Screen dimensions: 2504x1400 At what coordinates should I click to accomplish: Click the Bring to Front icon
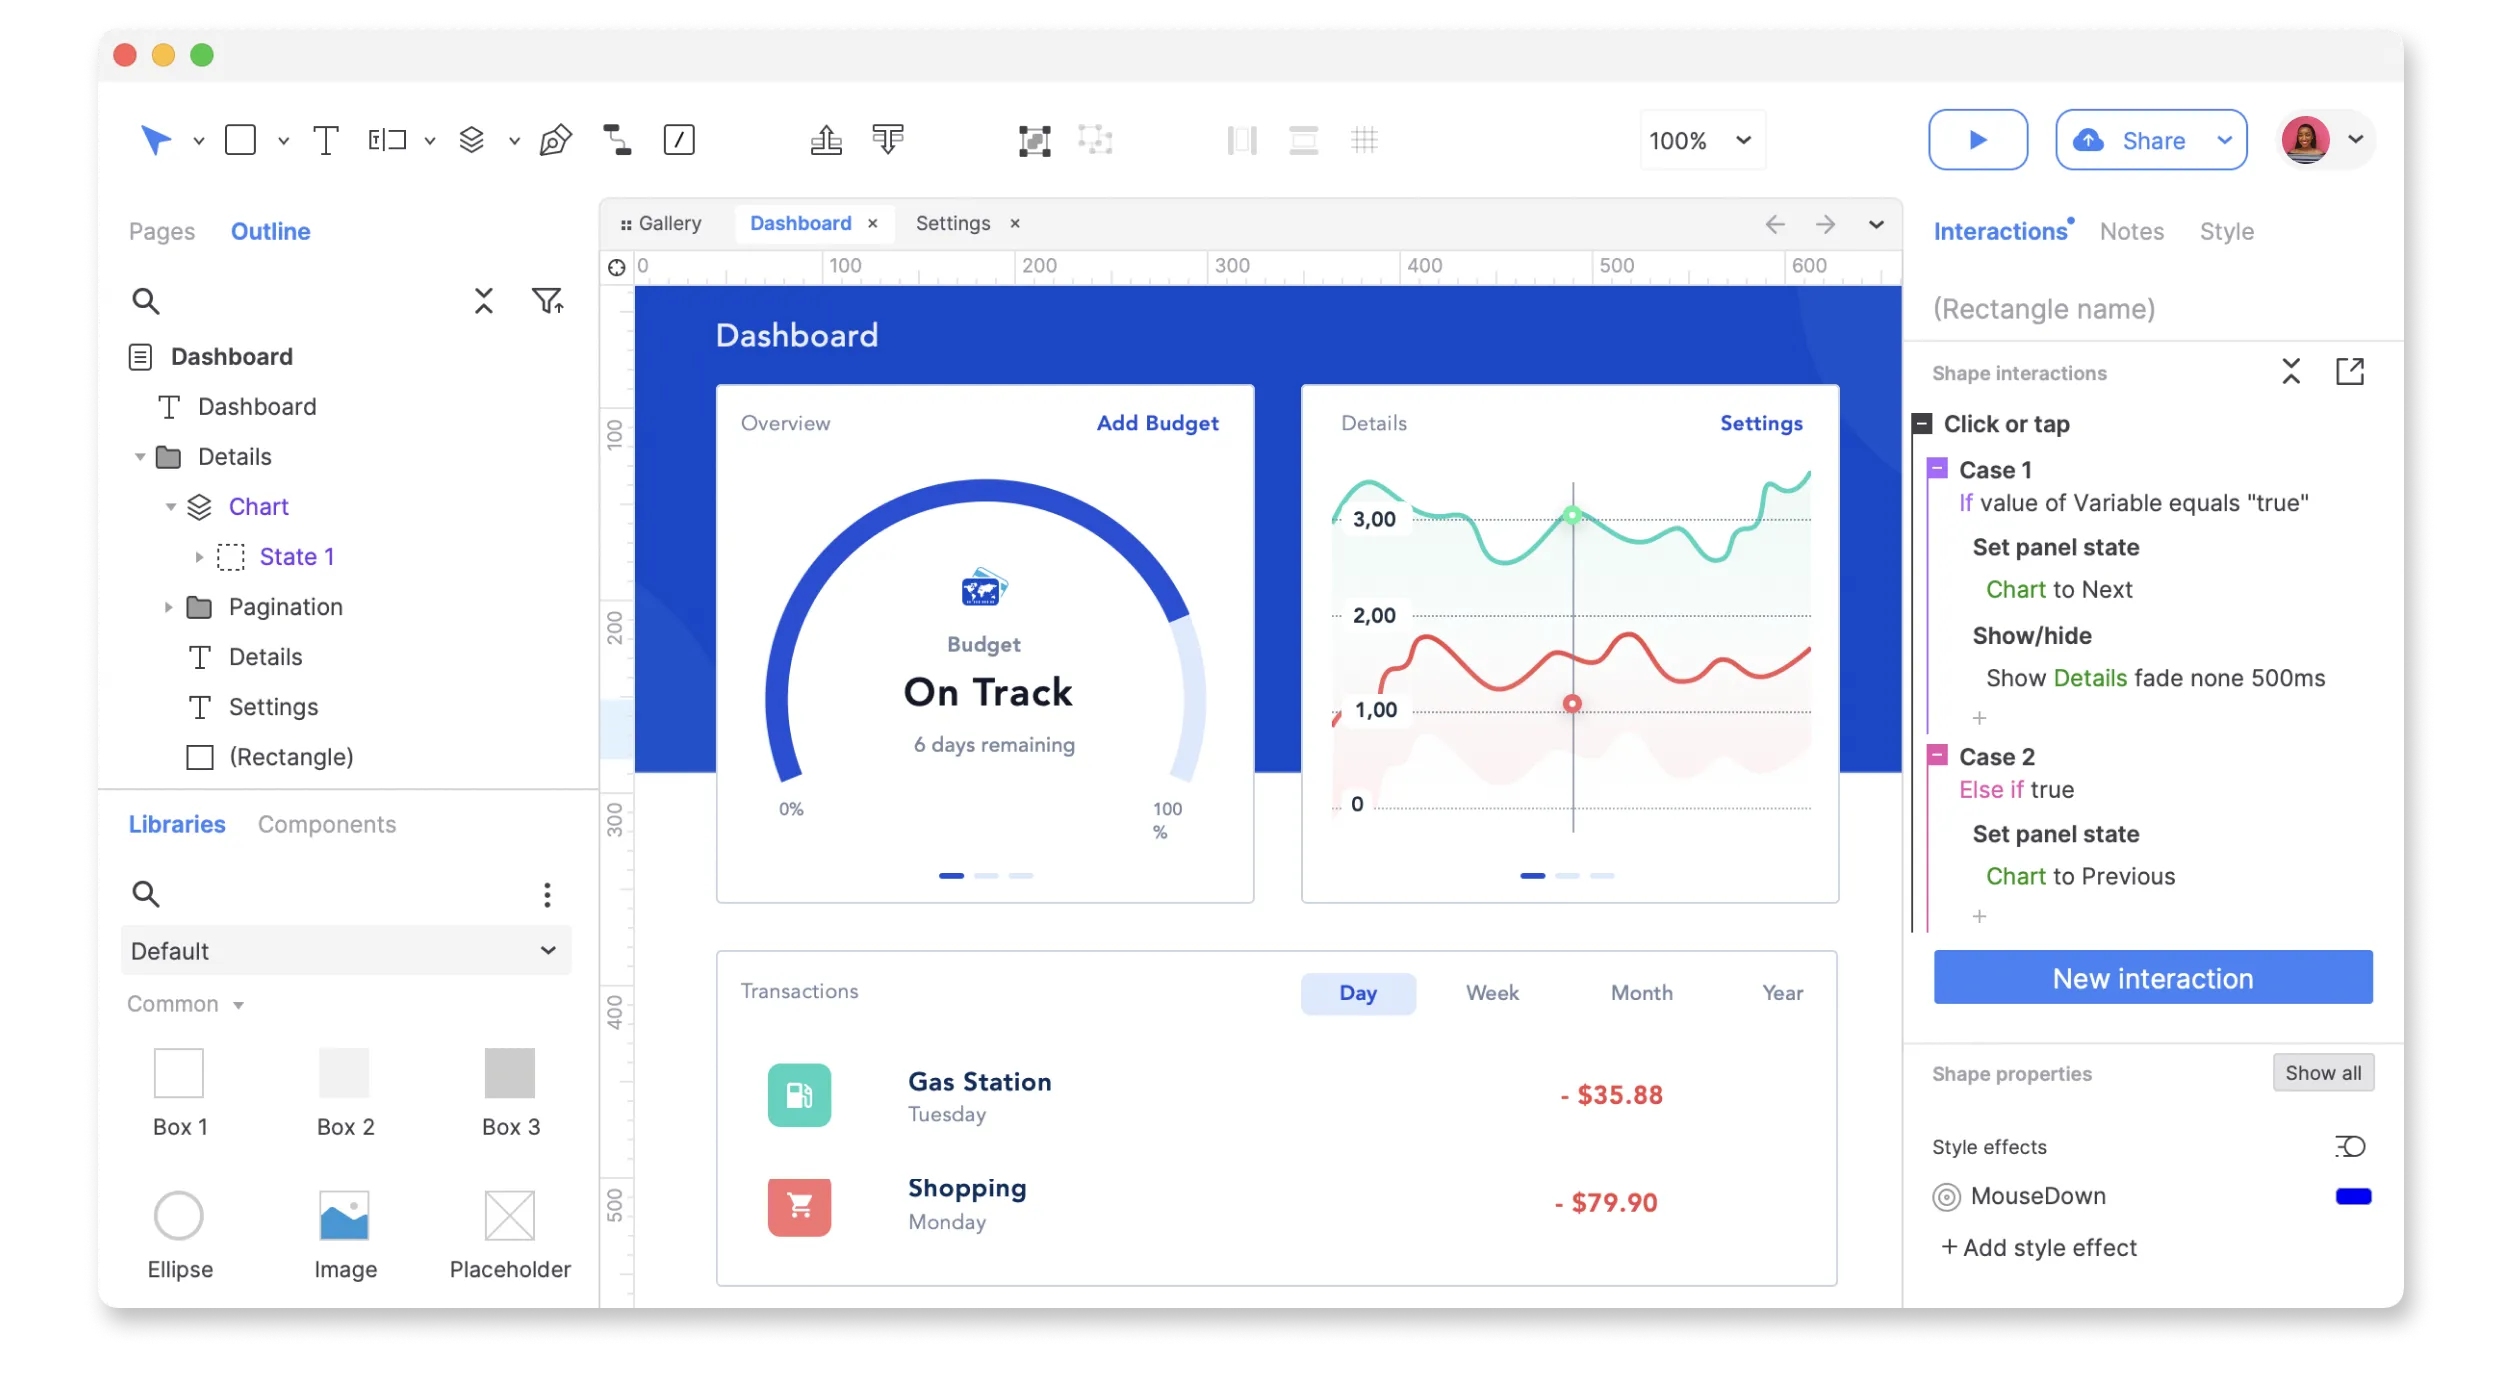[x=826, y=140]
